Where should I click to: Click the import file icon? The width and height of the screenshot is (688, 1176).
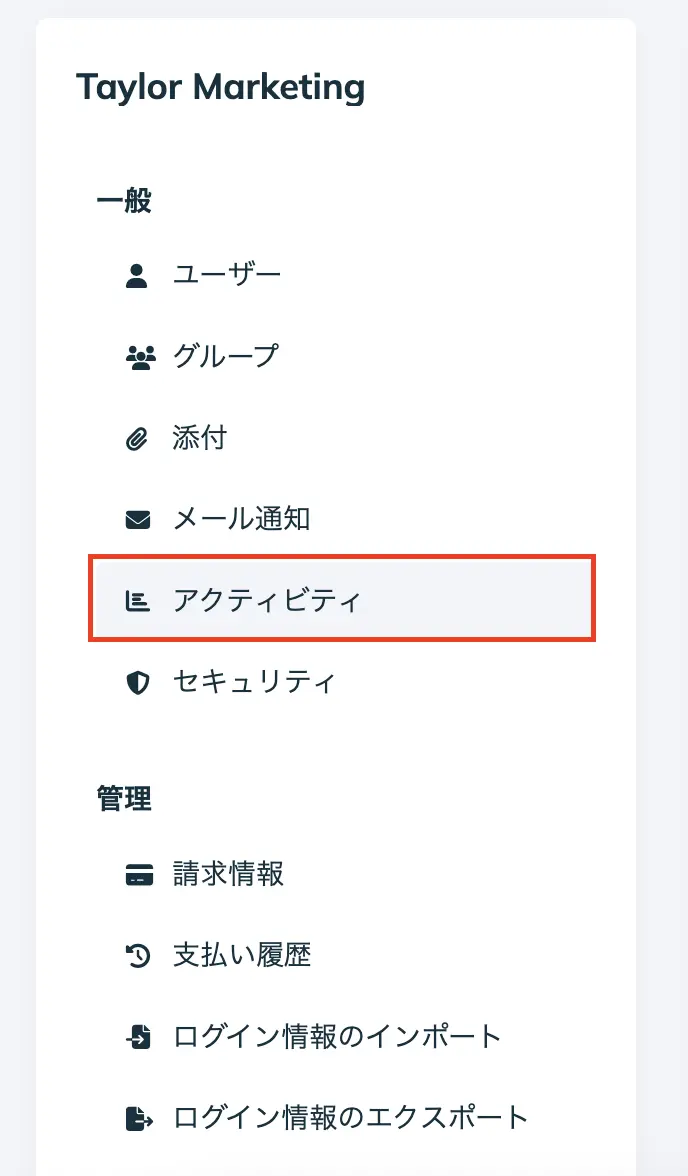[138, 1037]
